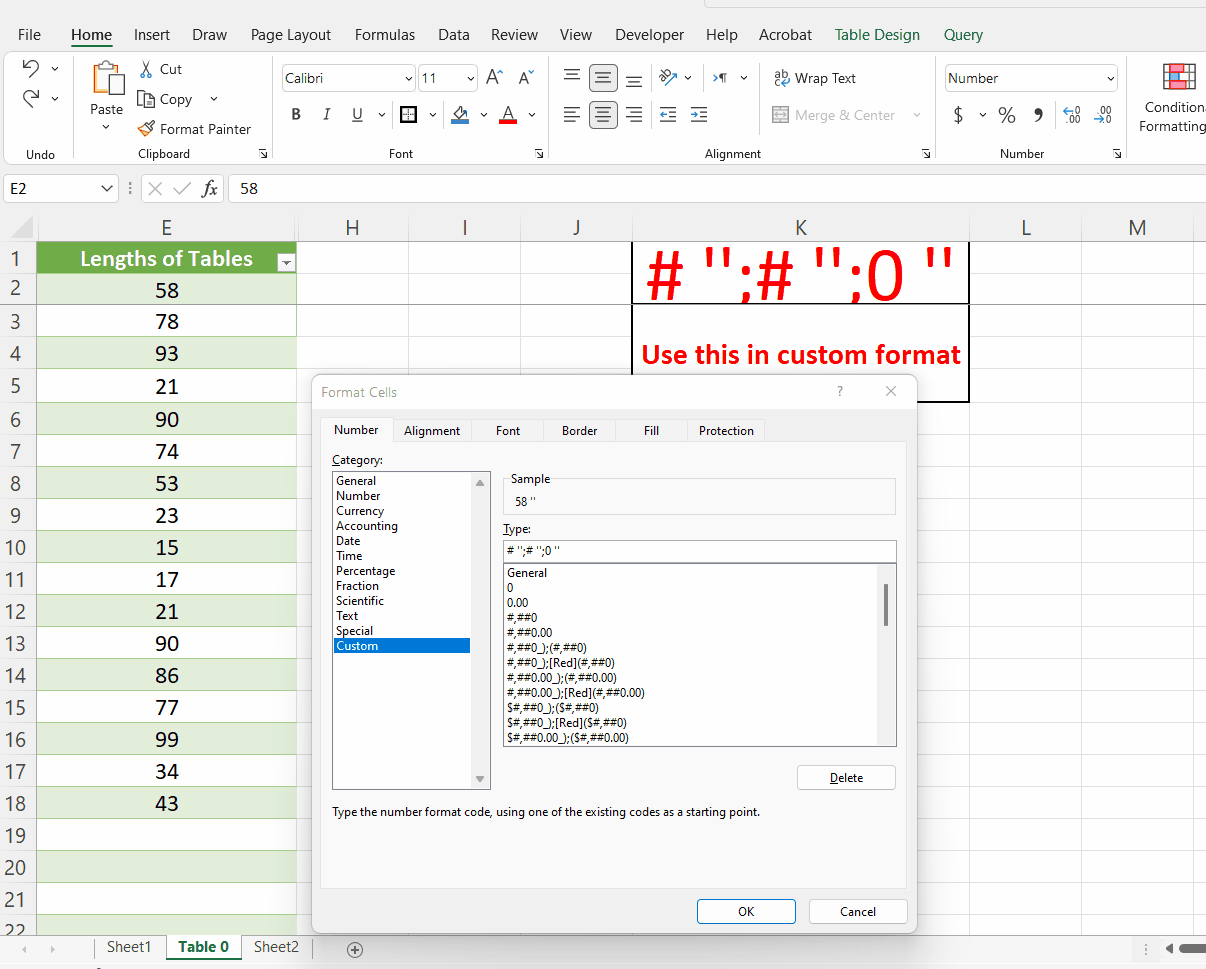The height and width of the screenshot is (969, 1206).
Task: Open the font color swatch dropdown
Action: click(532, 115)
